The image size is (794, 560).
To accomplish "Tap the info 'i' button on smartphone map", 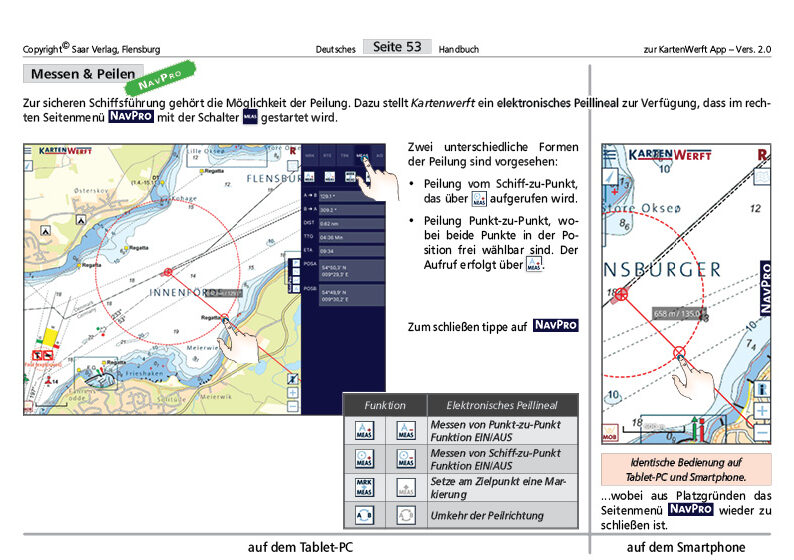I will click(762, 389).
